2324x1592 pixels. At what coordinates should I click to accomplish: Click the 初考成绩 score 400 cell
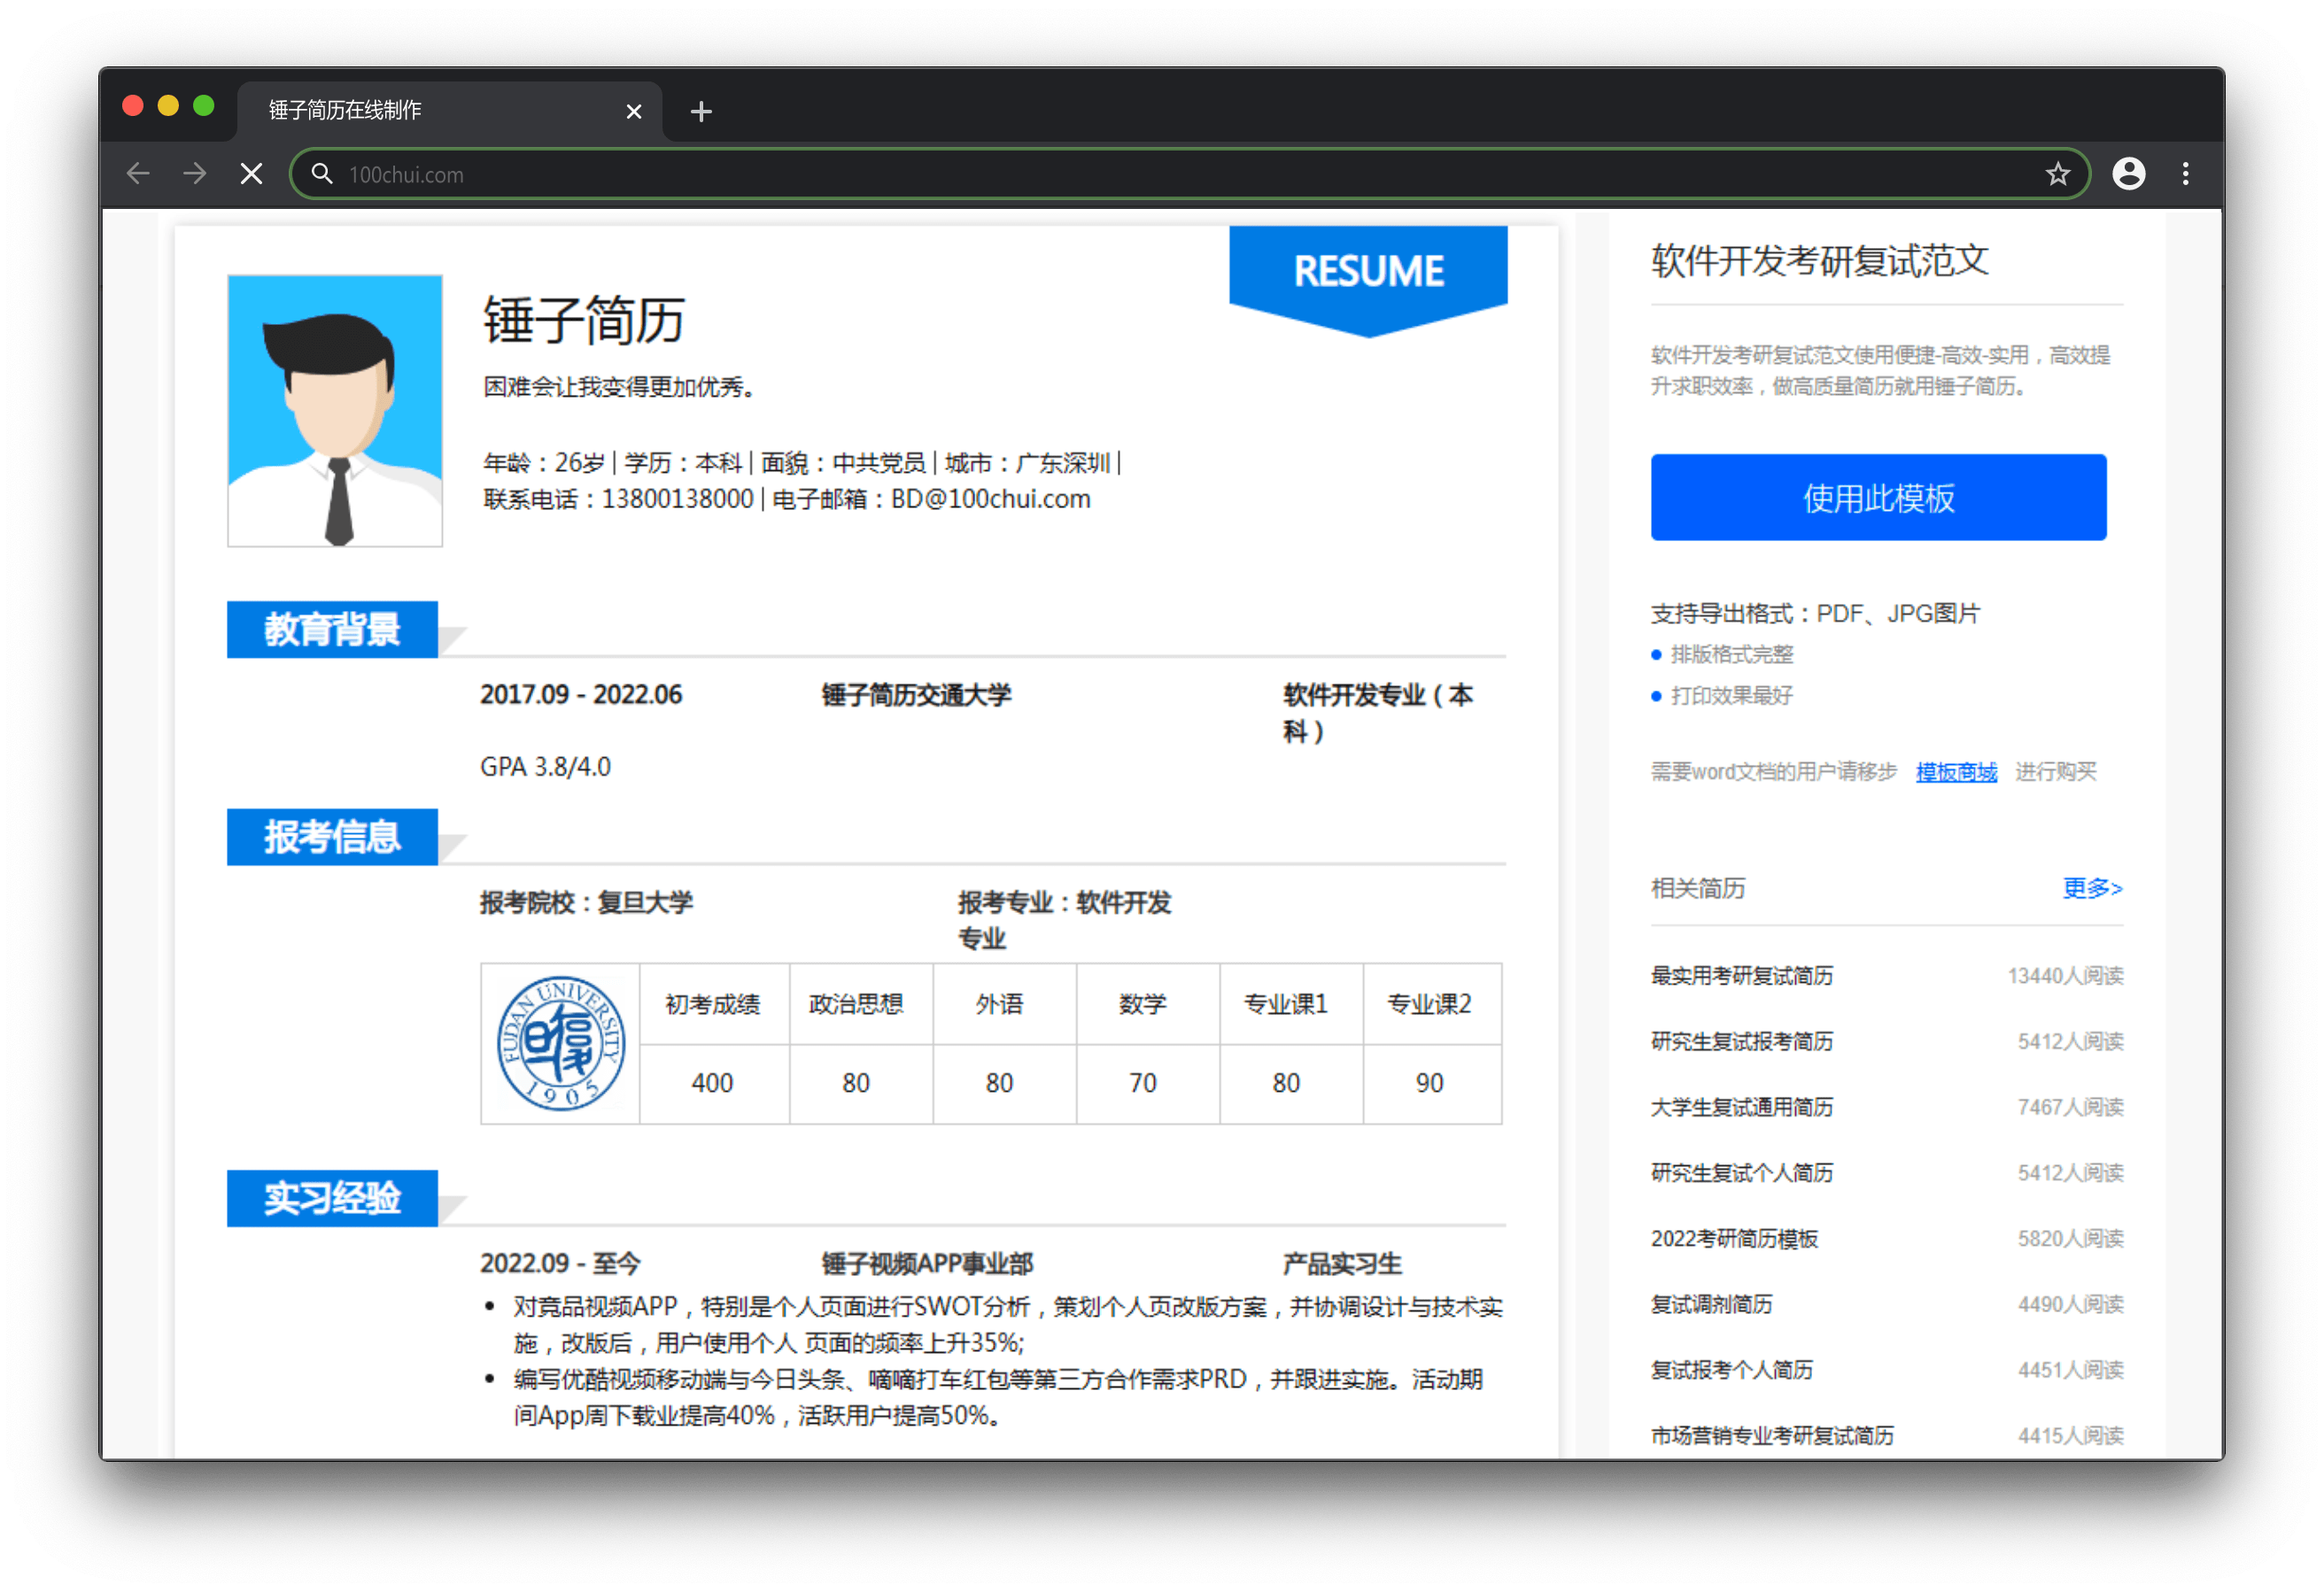click(713, 1083)
